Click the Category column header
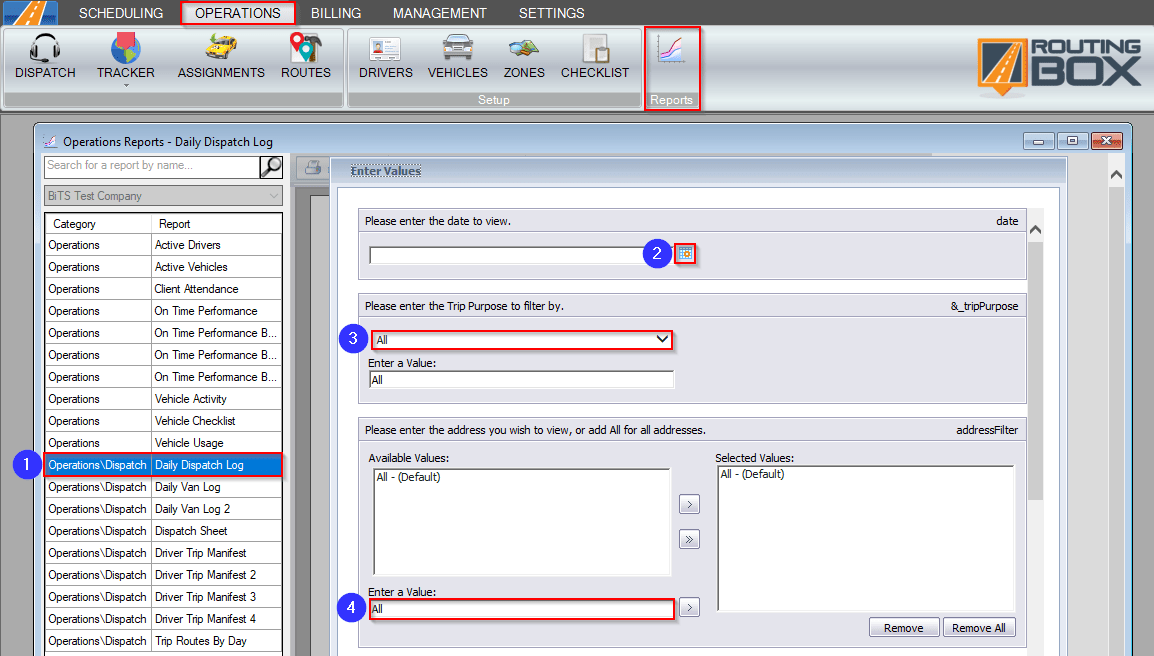 click(98, 224)
